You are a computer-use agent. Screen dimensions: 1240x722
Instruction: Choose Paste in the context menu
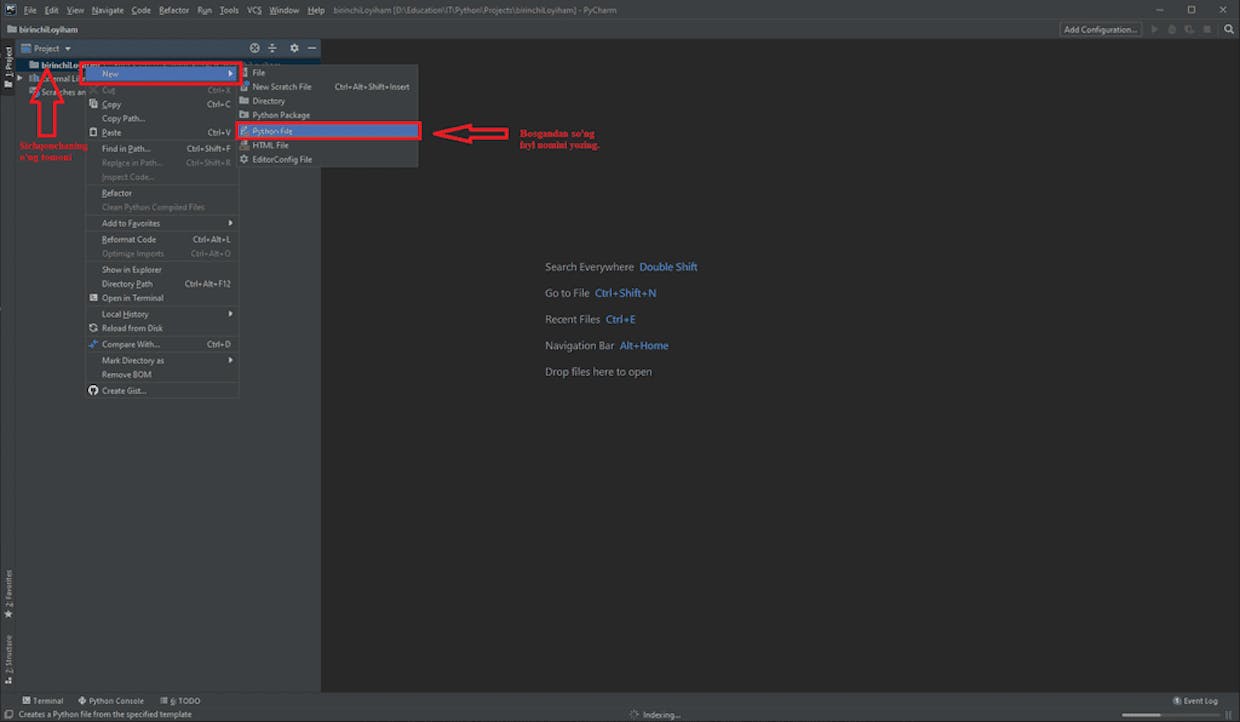(161, 132)
